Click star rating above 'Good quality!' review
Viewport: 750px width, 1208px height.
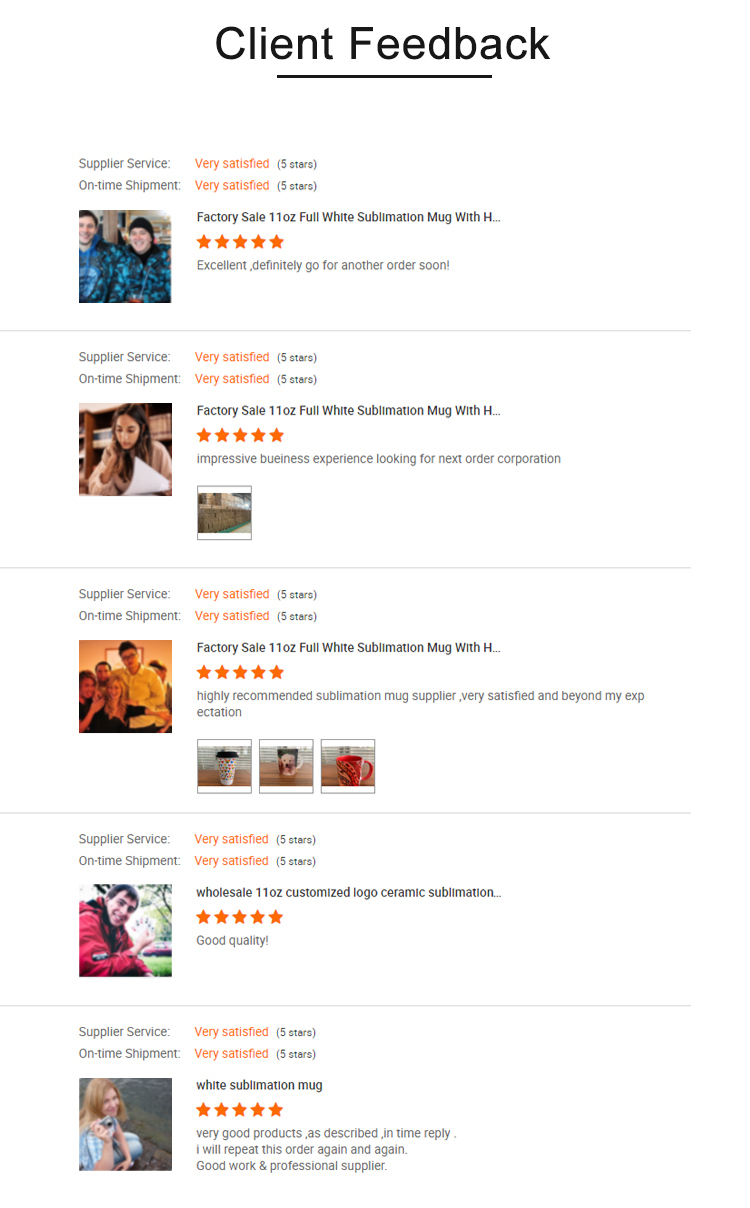[240, 917]
